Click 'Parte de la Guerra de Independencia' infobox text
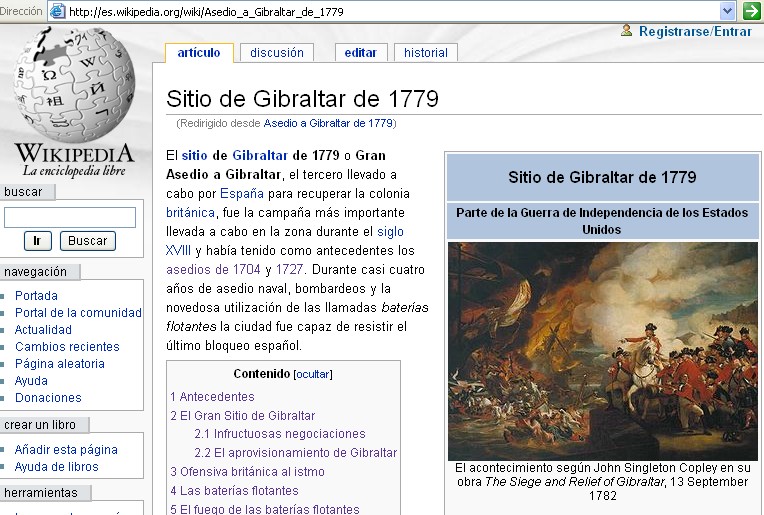The width and height of the screenshot is (764, 515). (602, 221)
